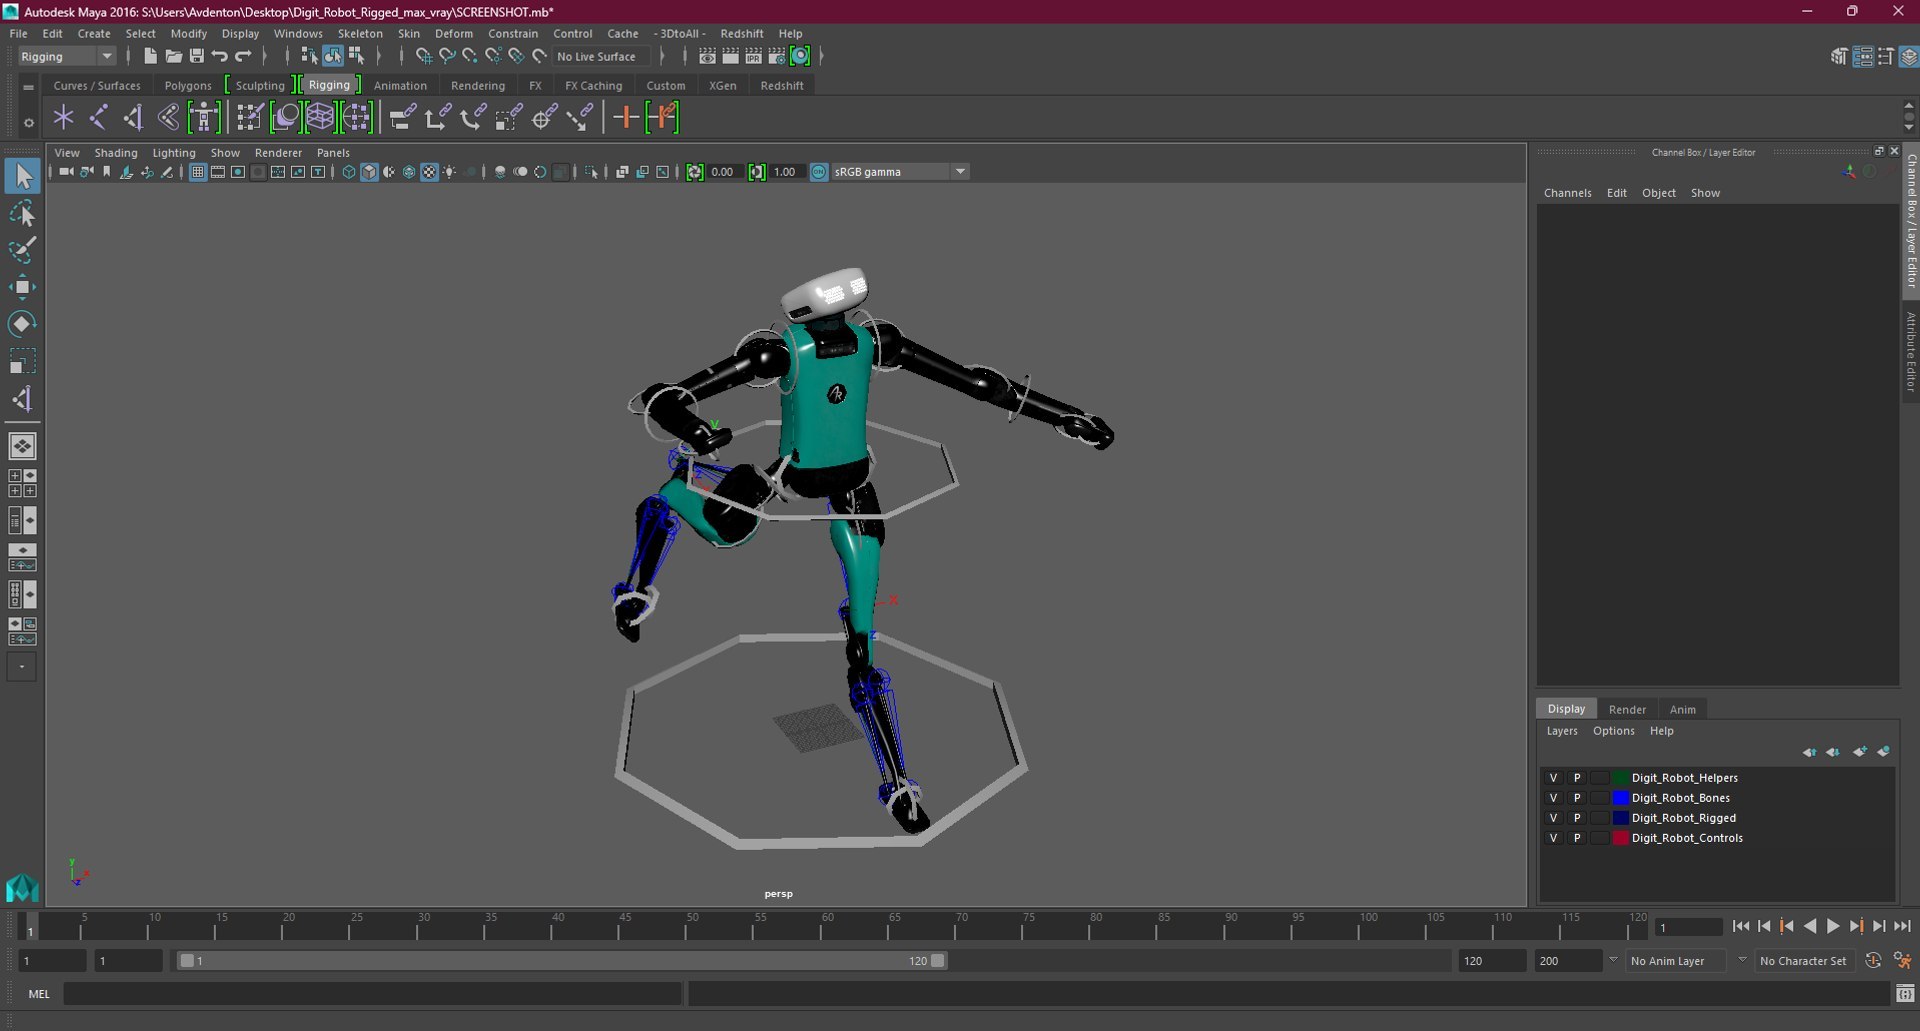Activate the Paint selection tool
The height and width of the screenshot is (1031, 1920).
point(22,250)
